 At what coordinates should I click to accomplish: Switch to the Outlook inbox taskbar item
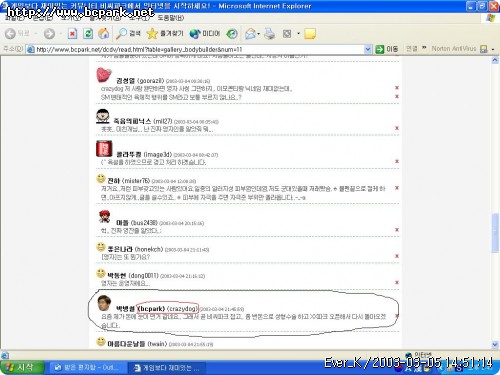click(87, 368)
